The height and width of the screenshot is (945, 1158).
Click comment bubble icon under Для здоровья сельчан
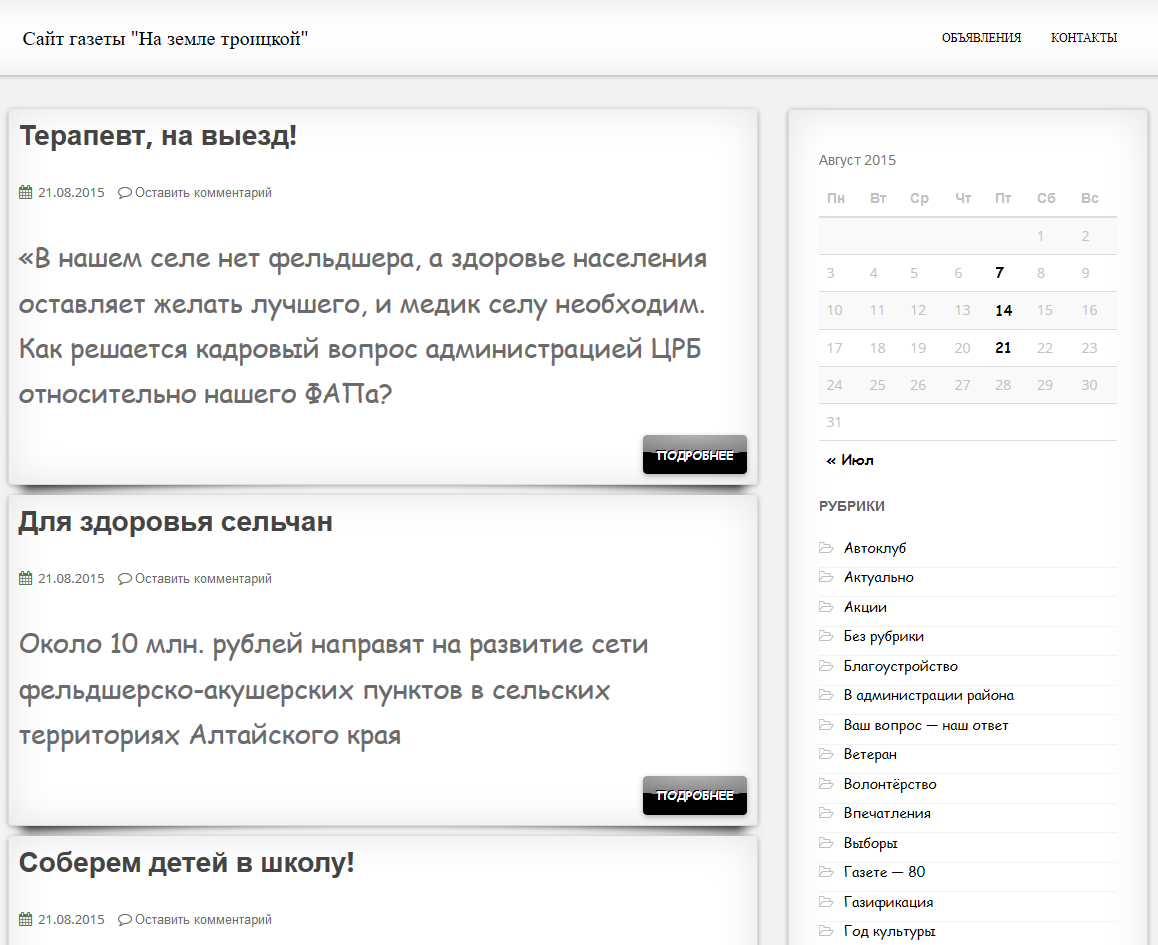click(x=125, y=579)
